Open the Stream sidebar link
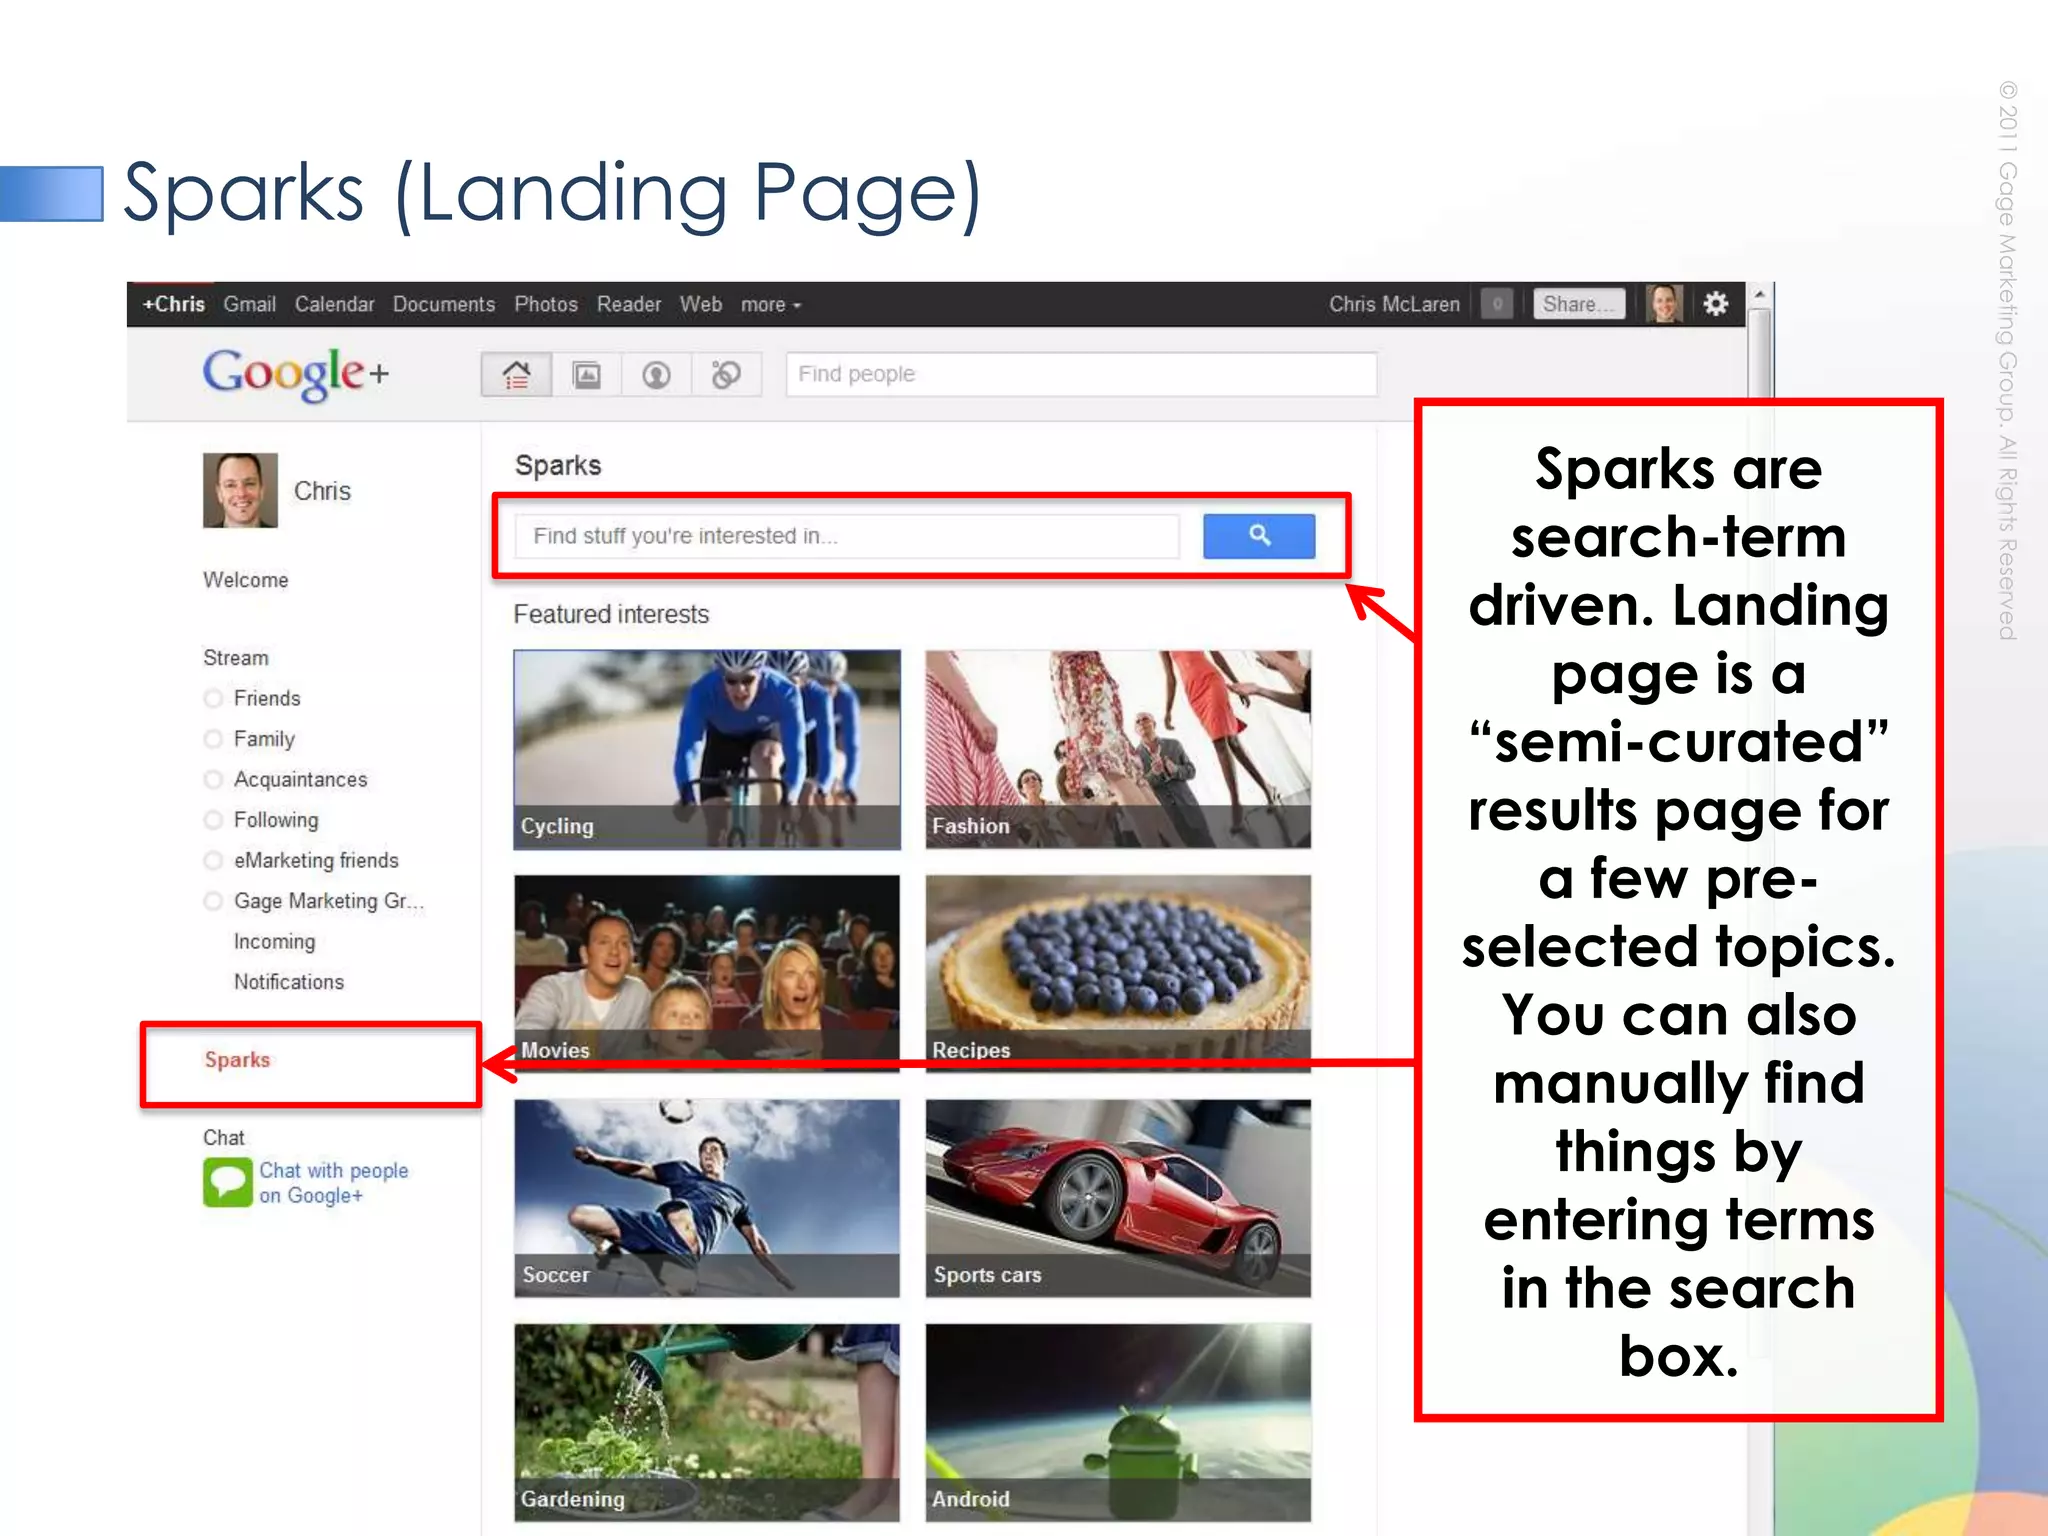Image resolution: width=2048 pixels, height=1536 pixels. (236, 658)
